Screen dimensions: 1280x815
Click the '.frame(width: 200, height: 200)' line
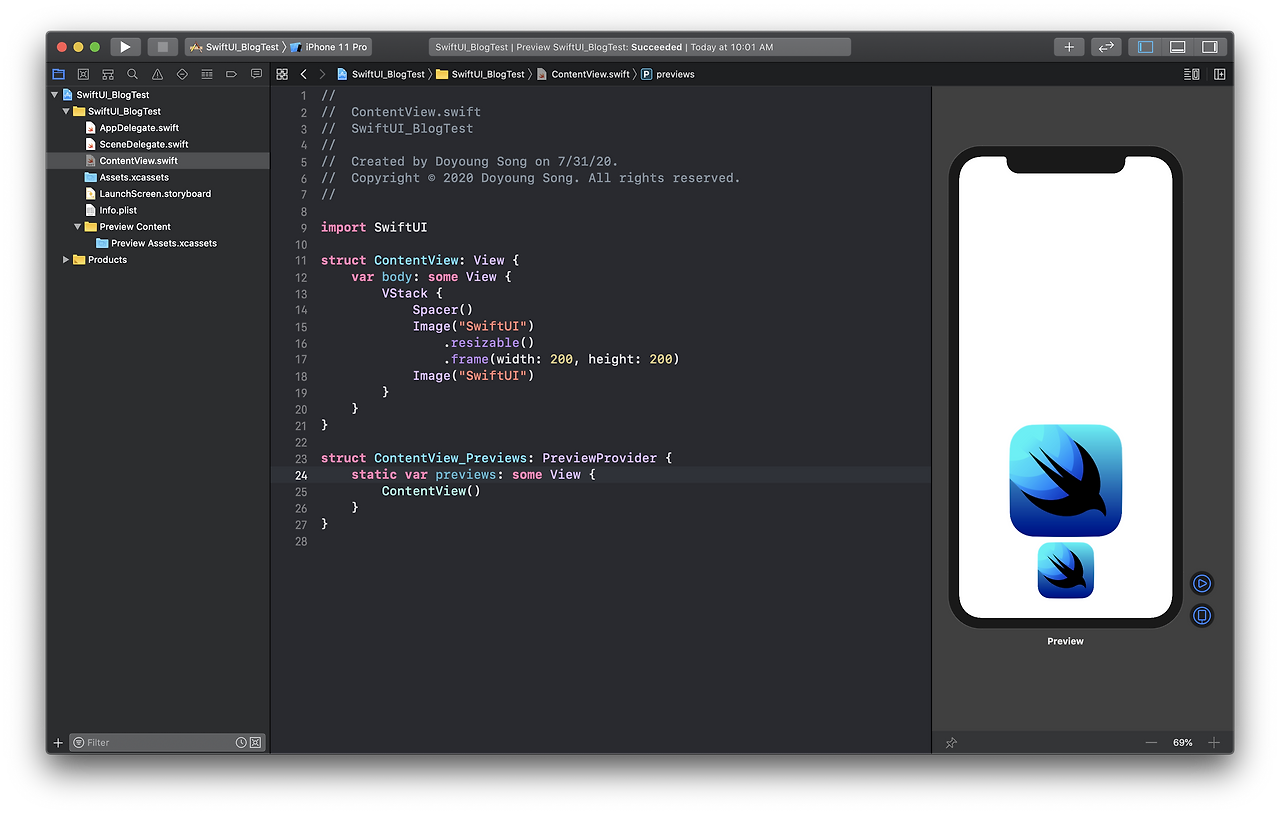point(561,359)
